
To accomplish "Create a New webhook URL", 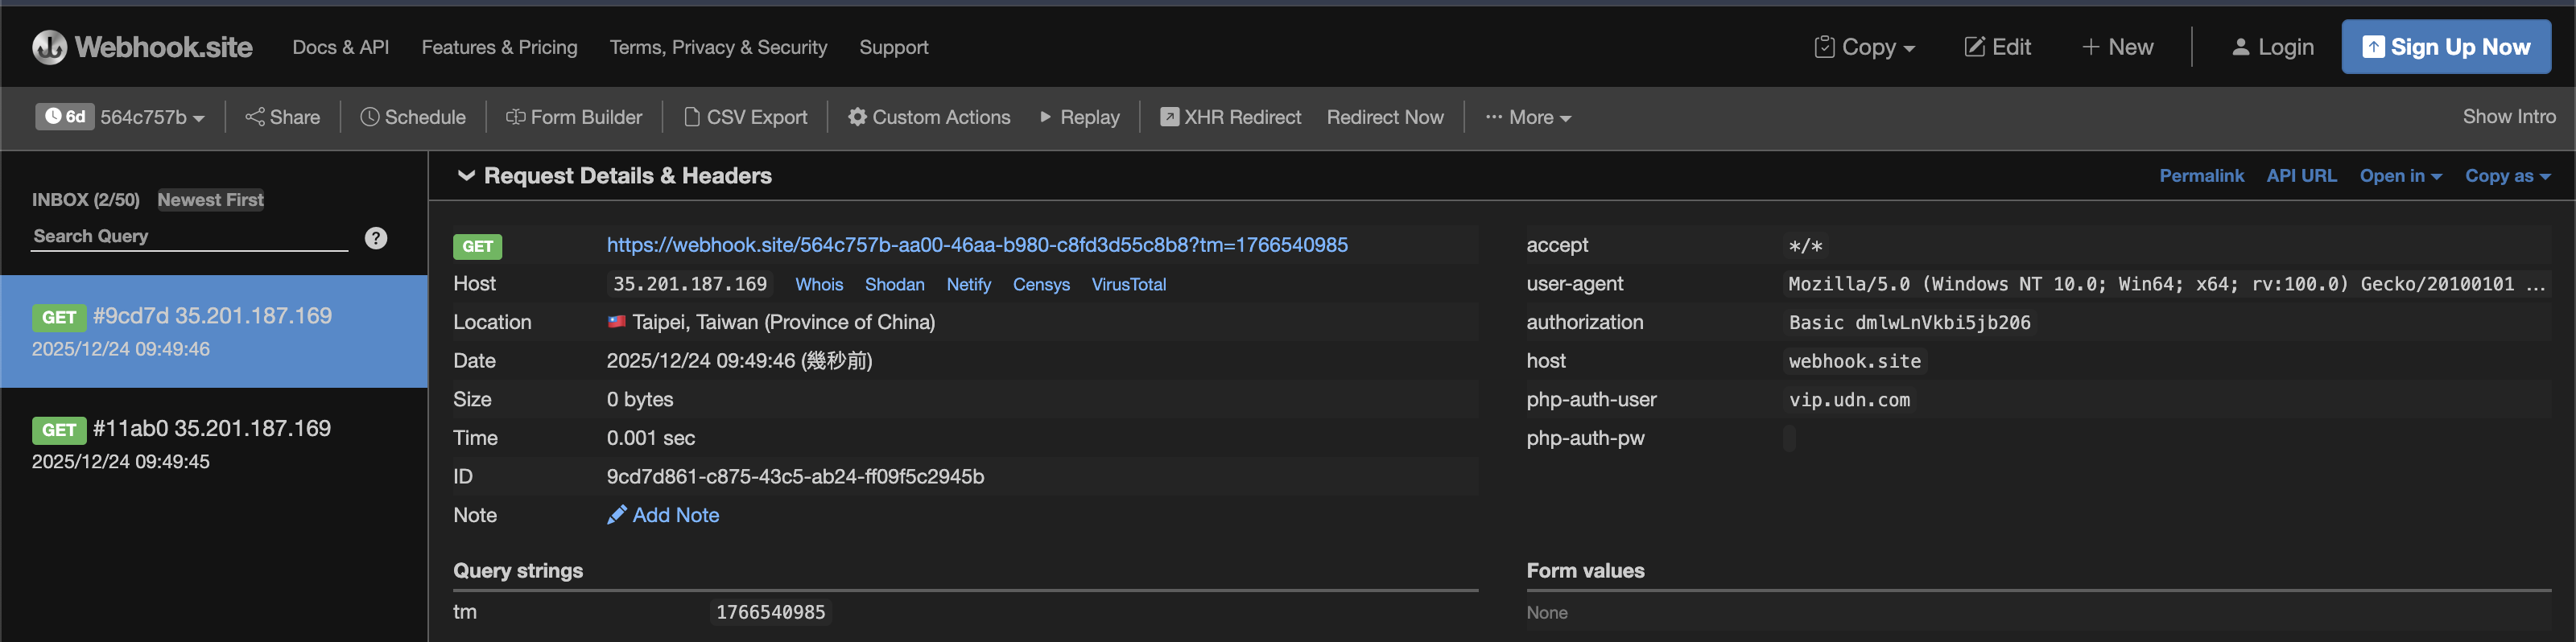I will click(x=2117, y=47).
